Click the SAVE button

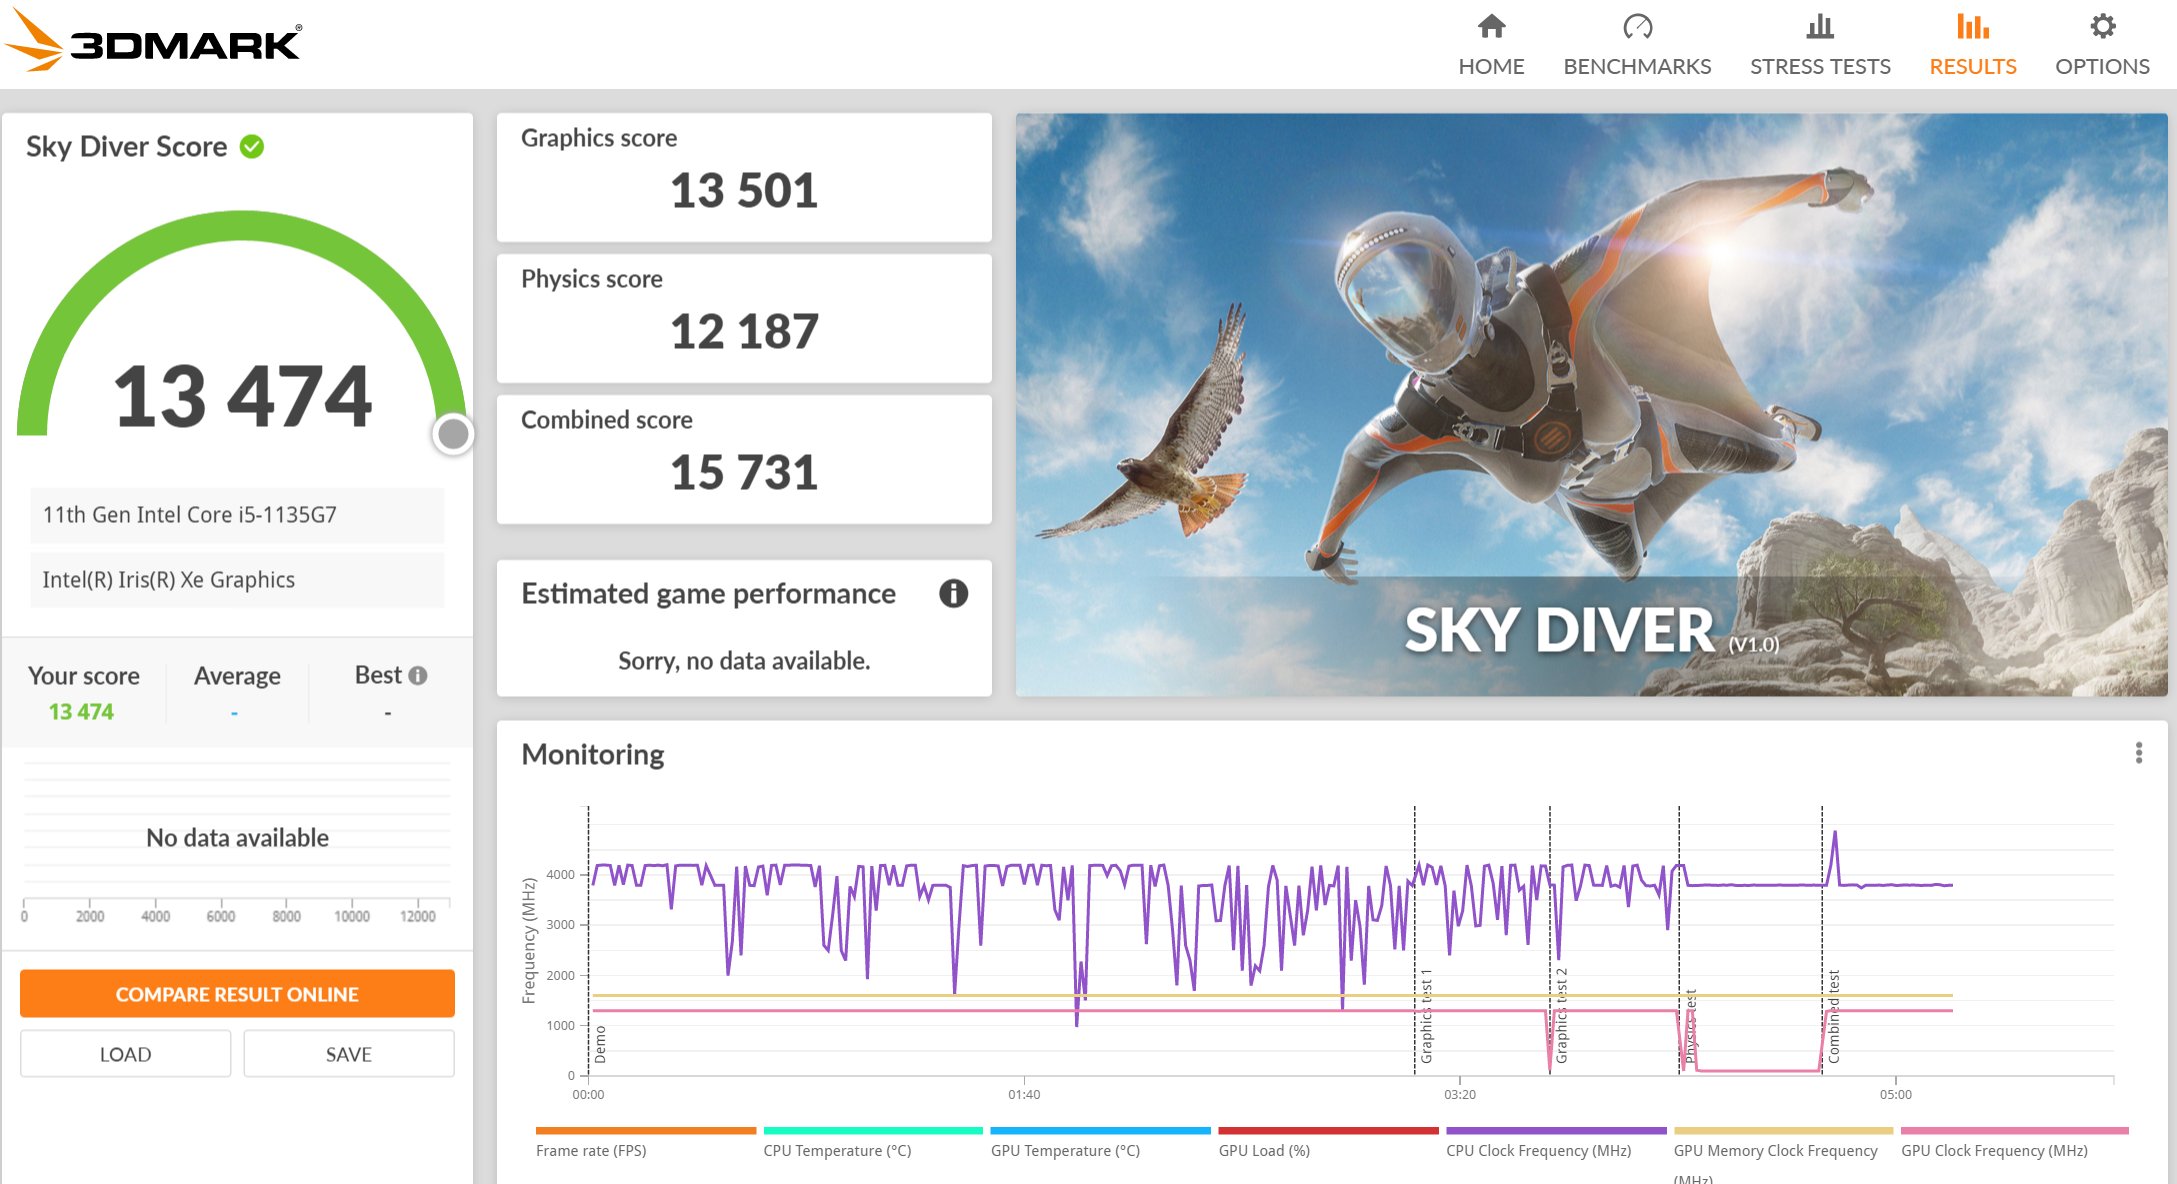pos(348,1054)
